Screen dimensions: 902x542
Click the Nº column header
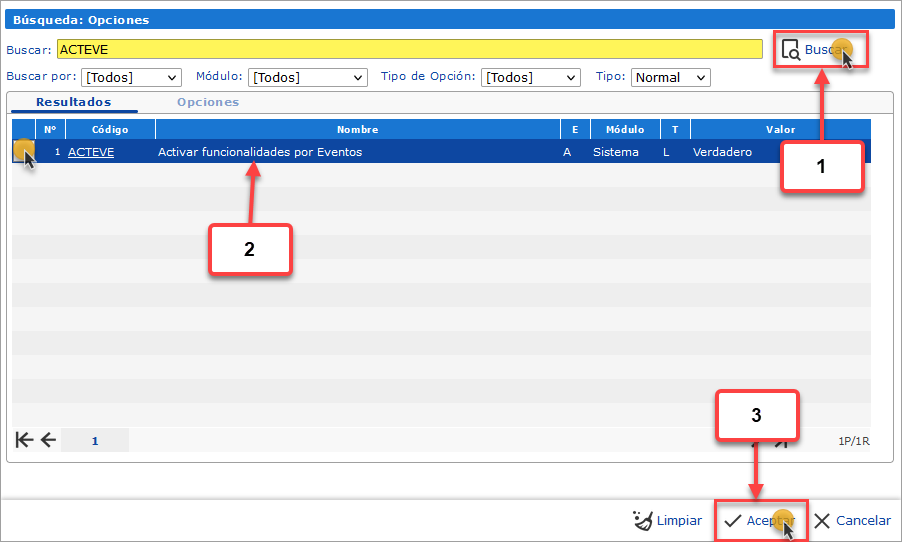pyautogui.click(x=50, y=129)
